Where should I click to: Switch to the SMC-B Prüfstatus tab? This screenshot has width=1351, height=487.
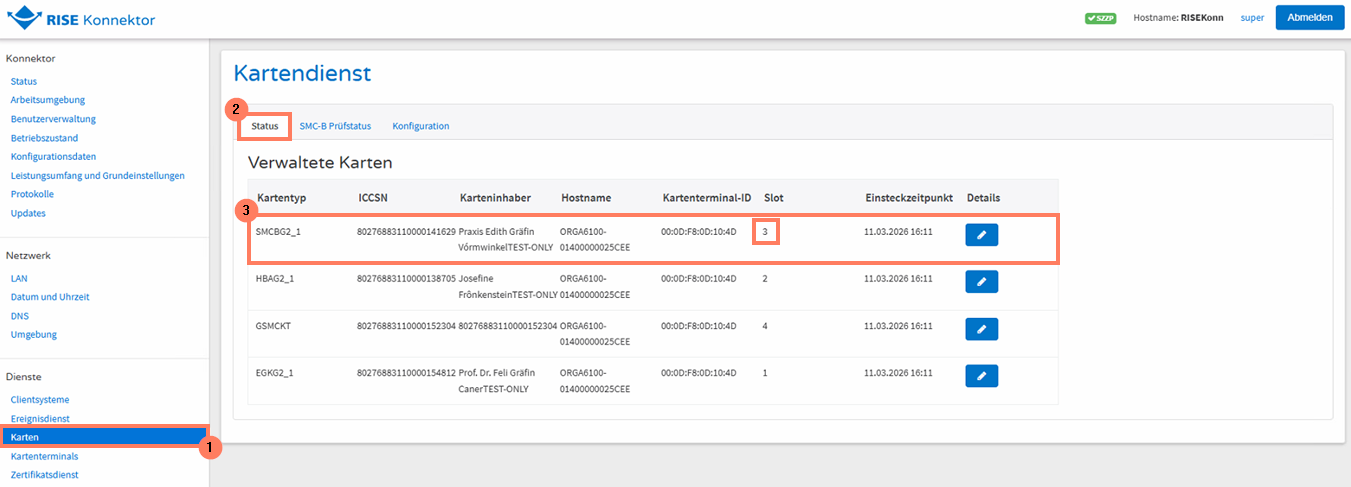click(x=335, y=126)
